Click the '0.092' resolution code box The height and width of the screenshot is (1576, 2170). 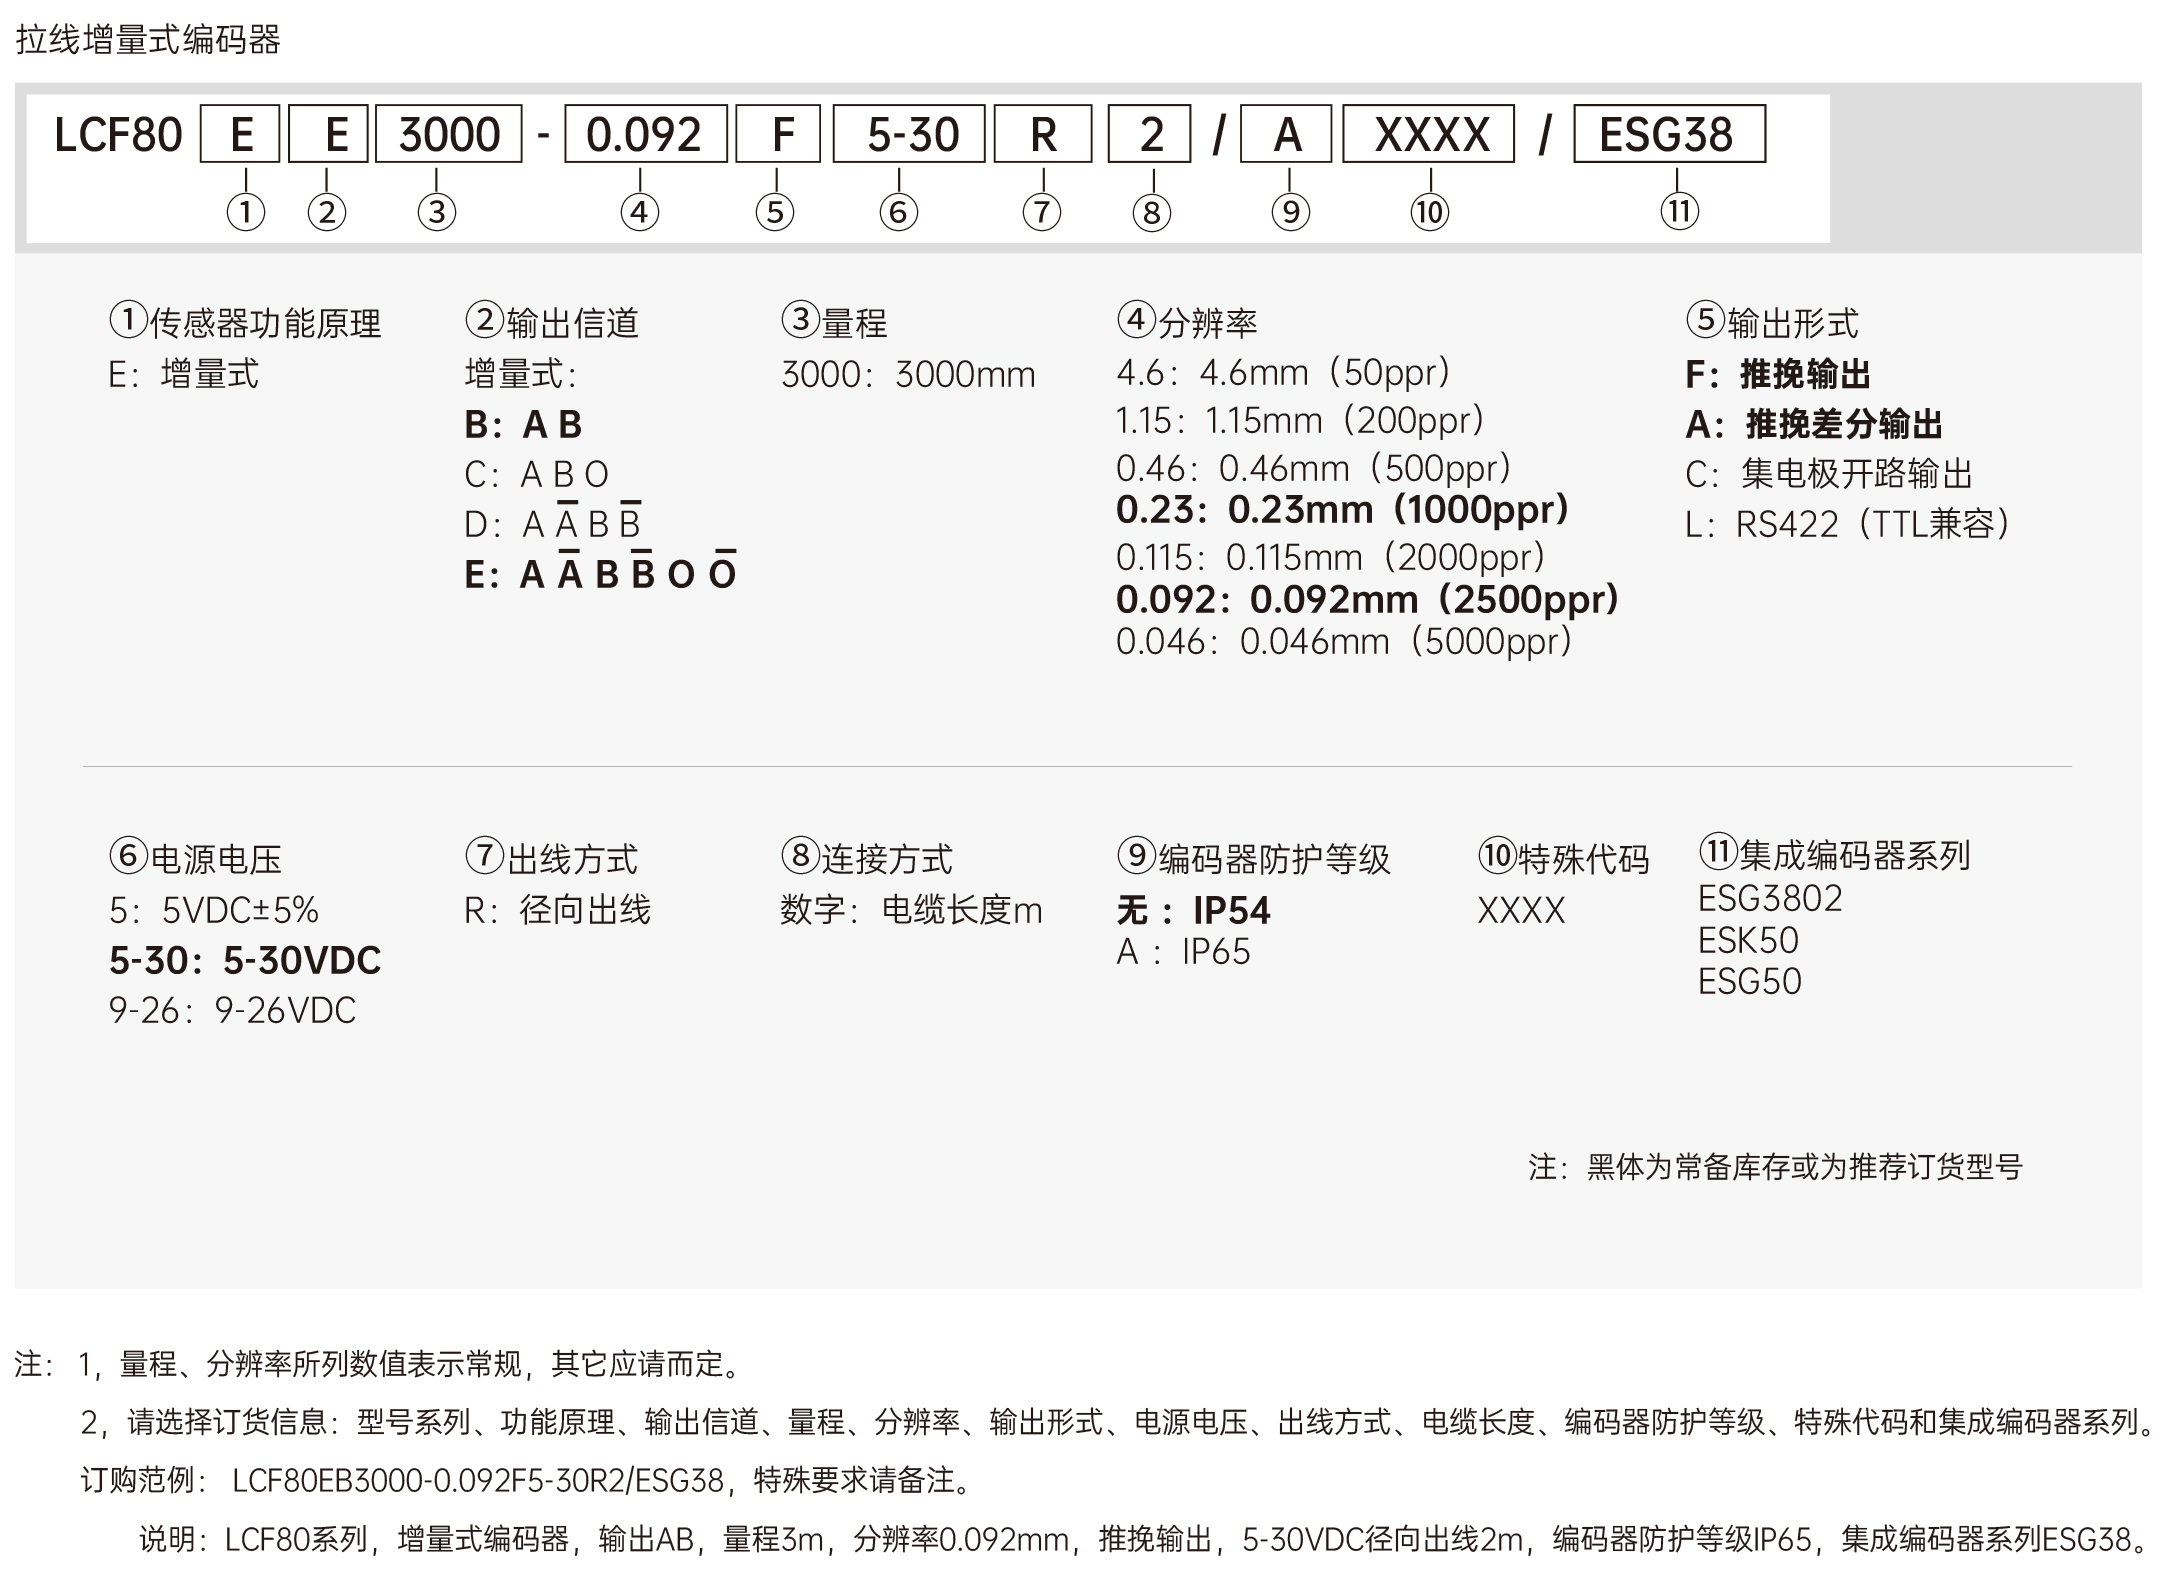645,134
